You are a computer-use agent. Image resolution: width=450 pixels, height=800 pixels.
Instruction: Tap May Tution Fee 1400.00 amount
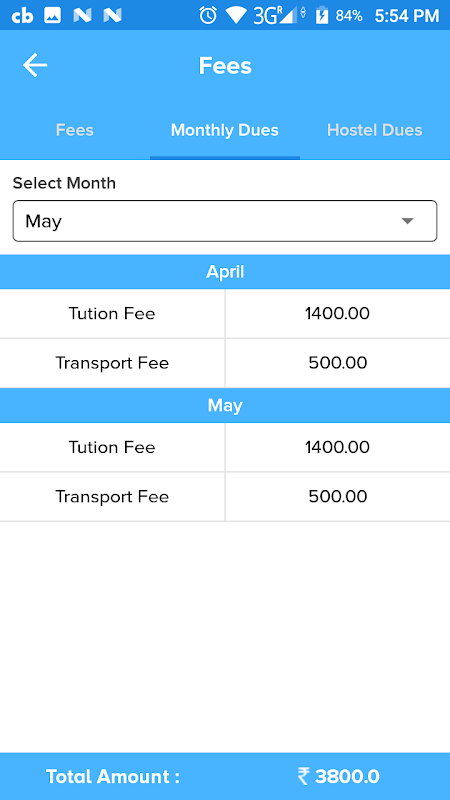point(337,447)
